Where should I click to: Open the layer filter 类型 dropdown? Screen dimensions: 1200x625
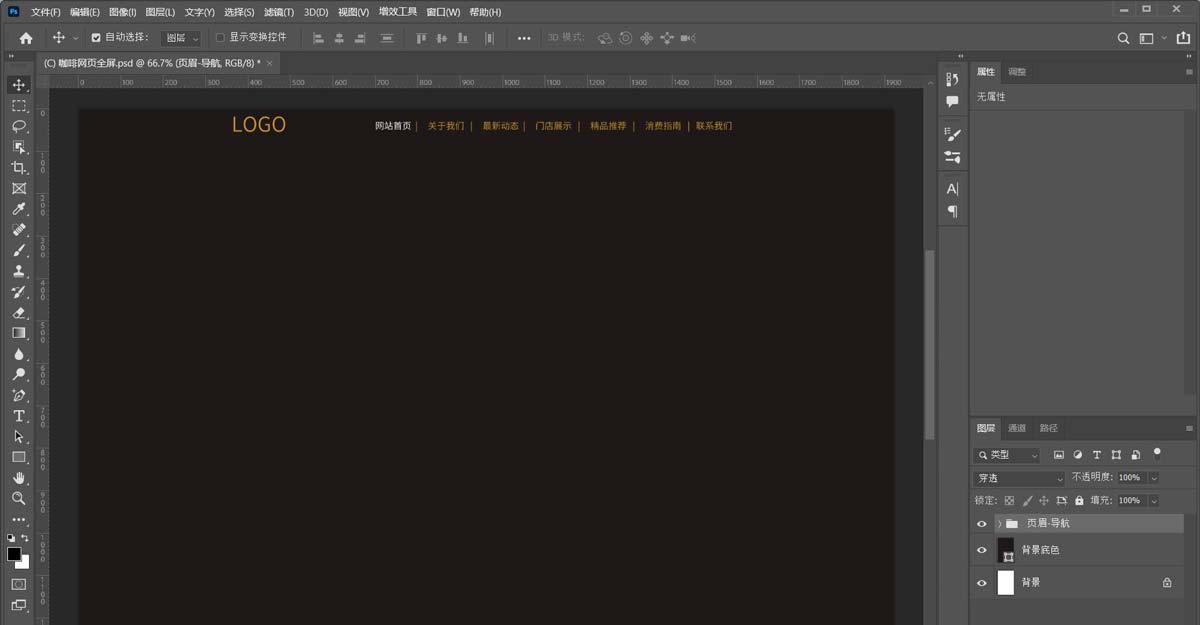(1008, 455)
